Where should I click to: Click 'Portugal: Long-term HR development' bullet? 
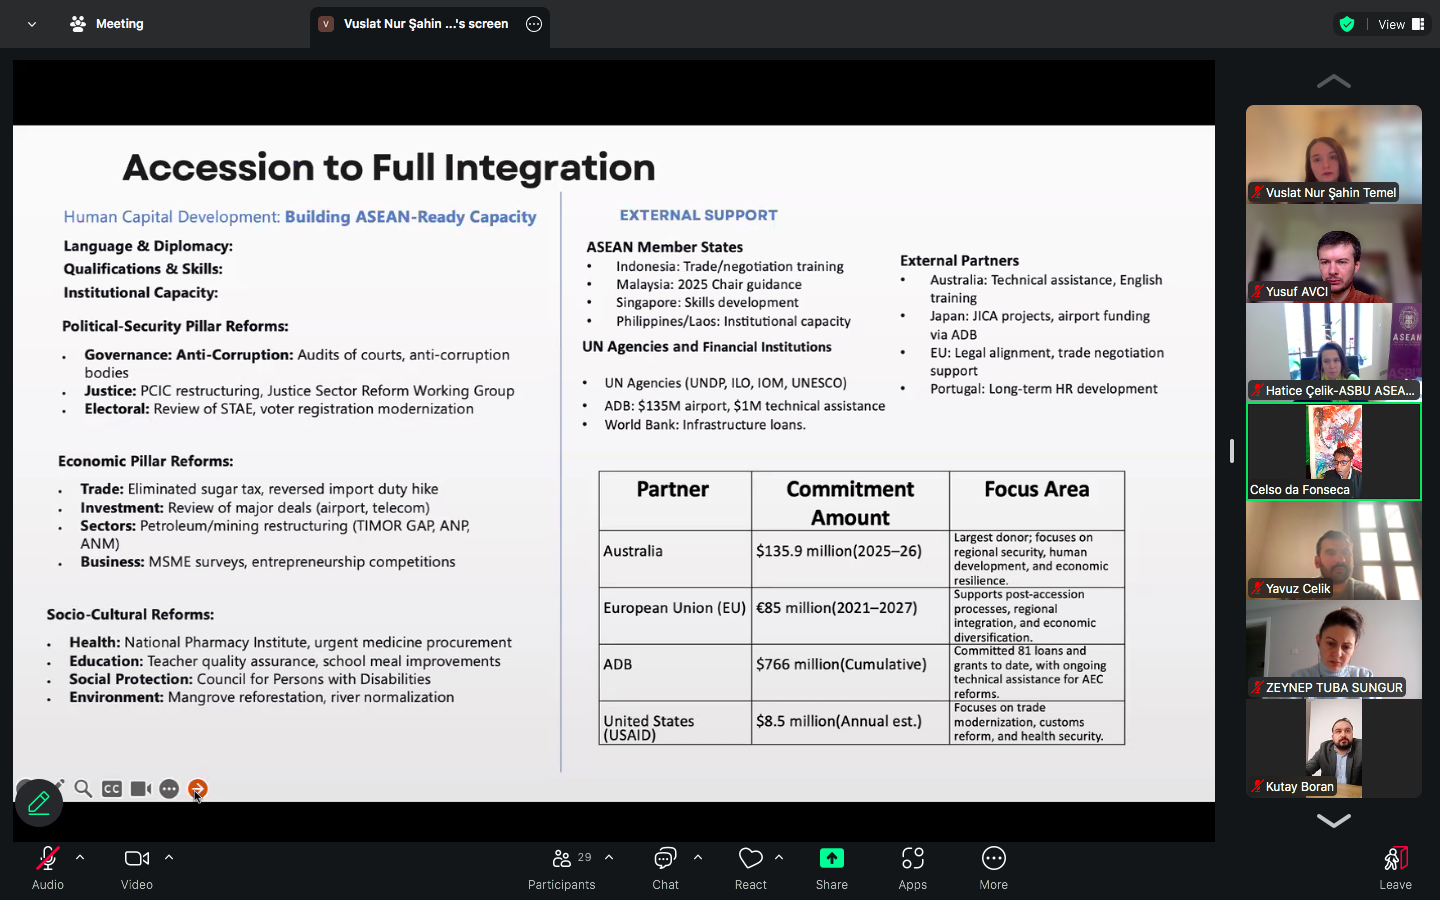pos(1044,389)
